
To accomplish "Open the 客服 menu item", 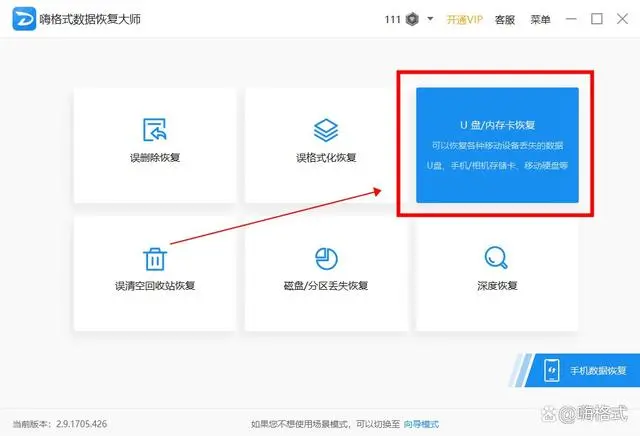I will click(x=504, y=20).
